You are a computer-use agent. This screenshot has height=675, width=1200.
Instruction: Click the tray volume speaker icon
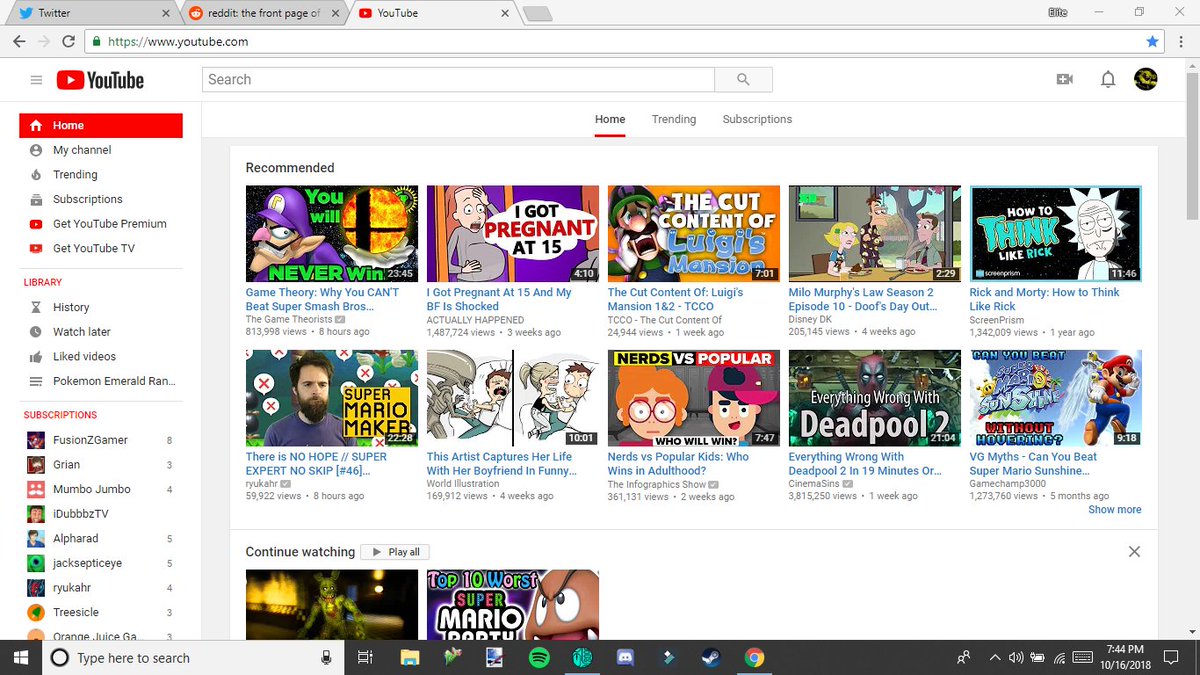(x=1016, y=657)
